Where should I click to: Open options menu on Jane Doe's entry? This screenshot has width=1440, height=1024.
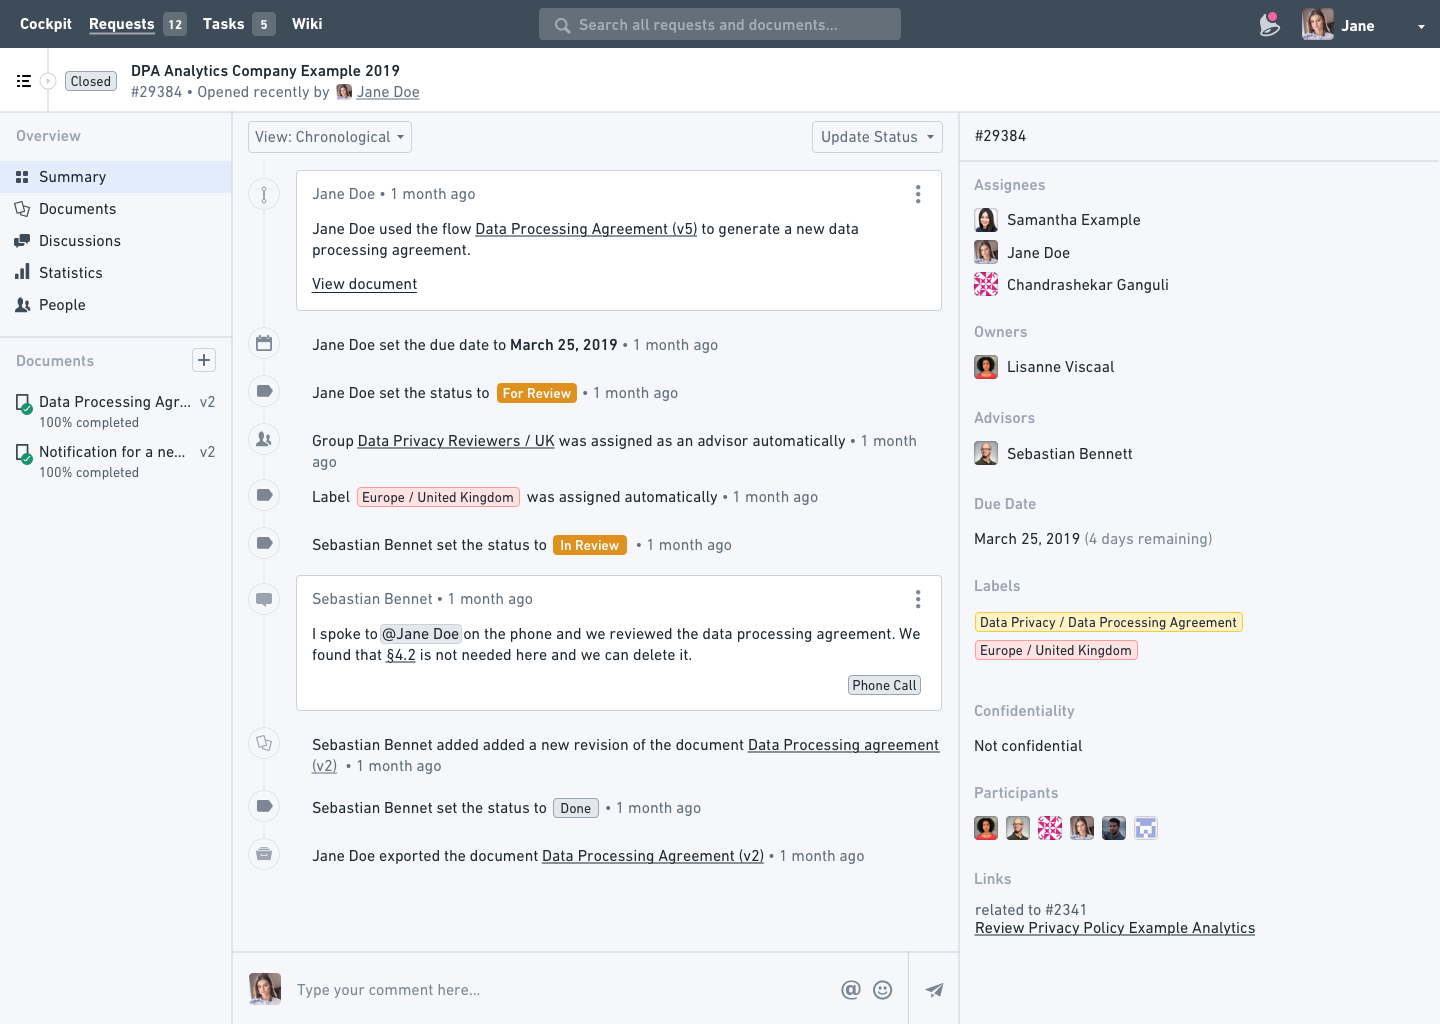[x=917, y=194]
